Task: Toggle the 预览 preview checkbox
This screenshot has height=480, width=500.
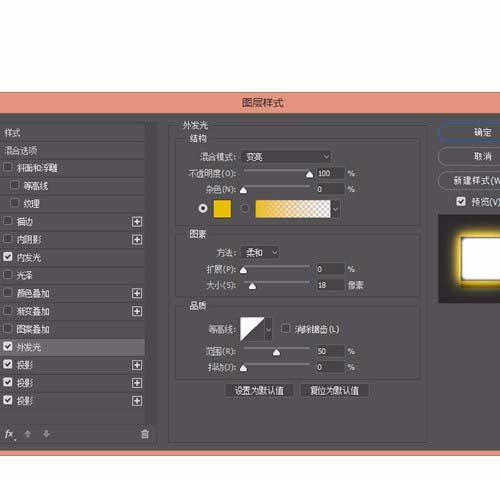Action: click(461, 201)
